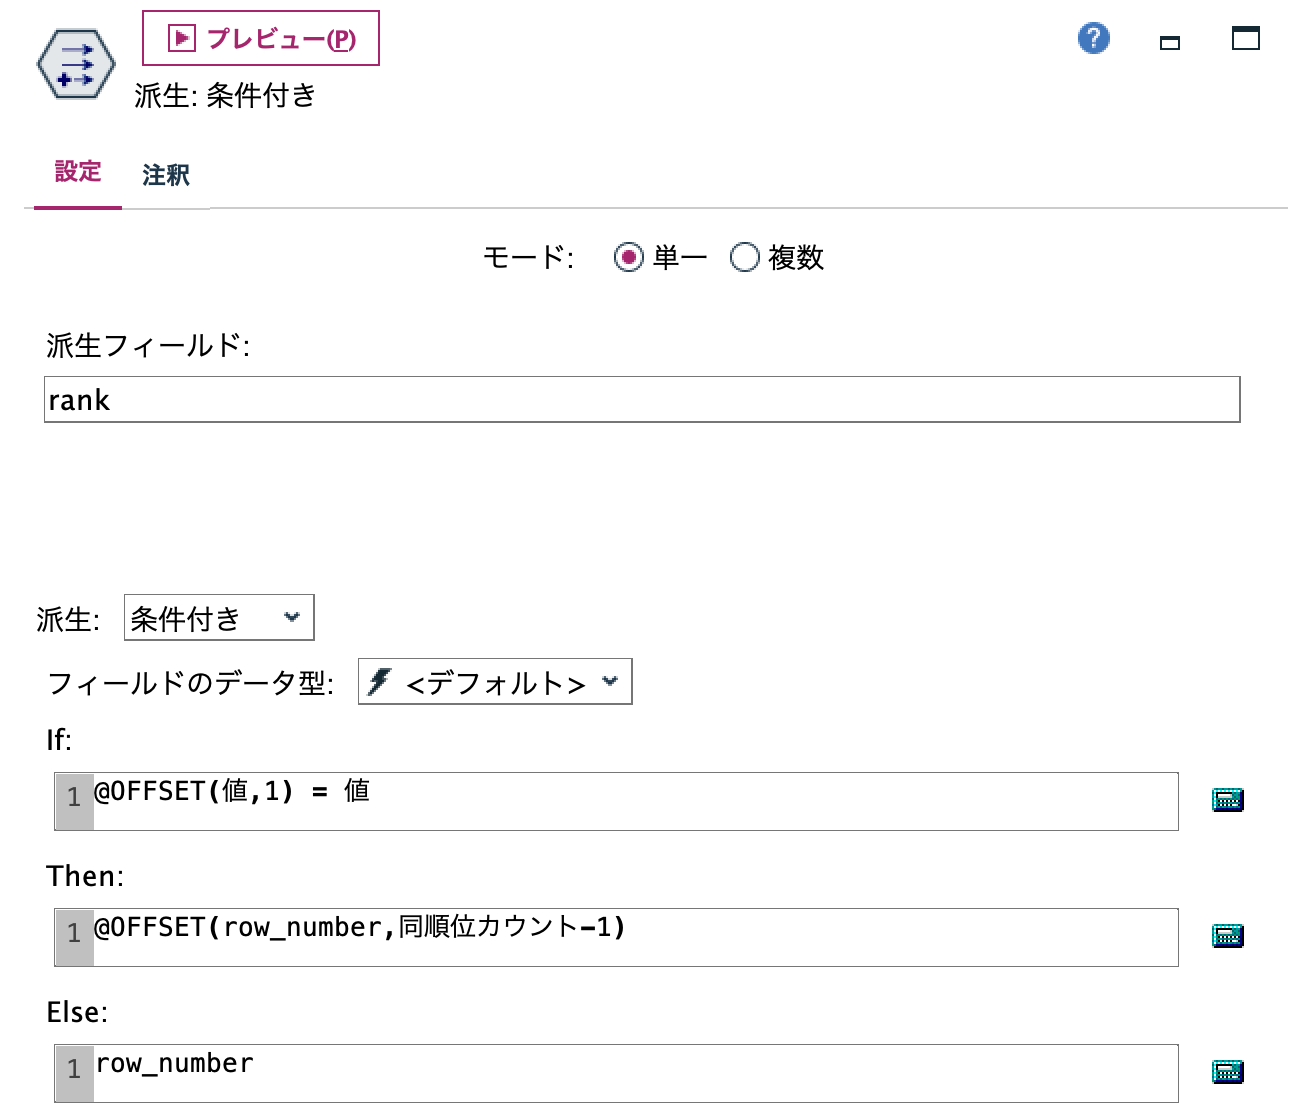Select the 複数 mode radio button
Viewport: 1312px width, 1118px height.
[744, 257]
